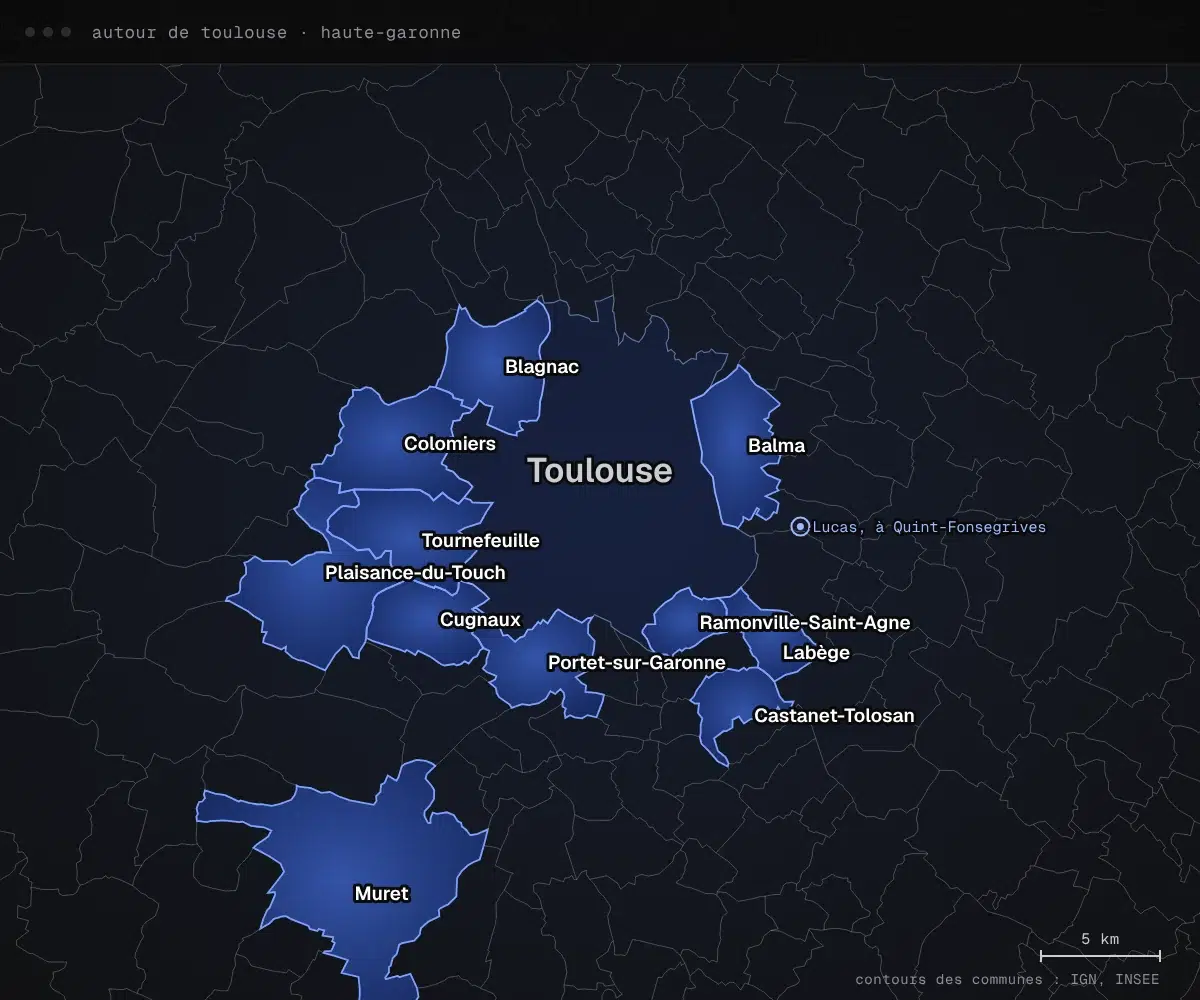The image size is (1200, 1000).
Task: Click the Lucas location marker dot
Action: tap(800, 527)
